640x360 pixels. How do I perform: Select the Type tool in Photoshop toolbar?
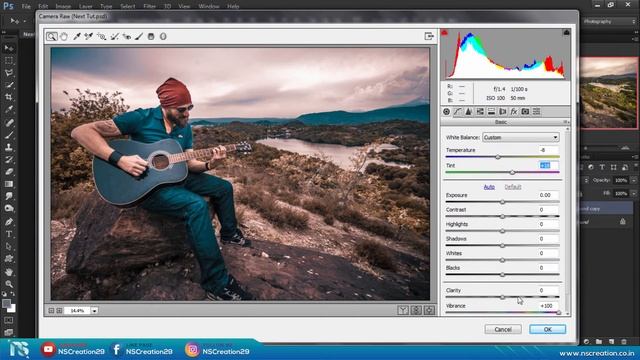(9, 234)
